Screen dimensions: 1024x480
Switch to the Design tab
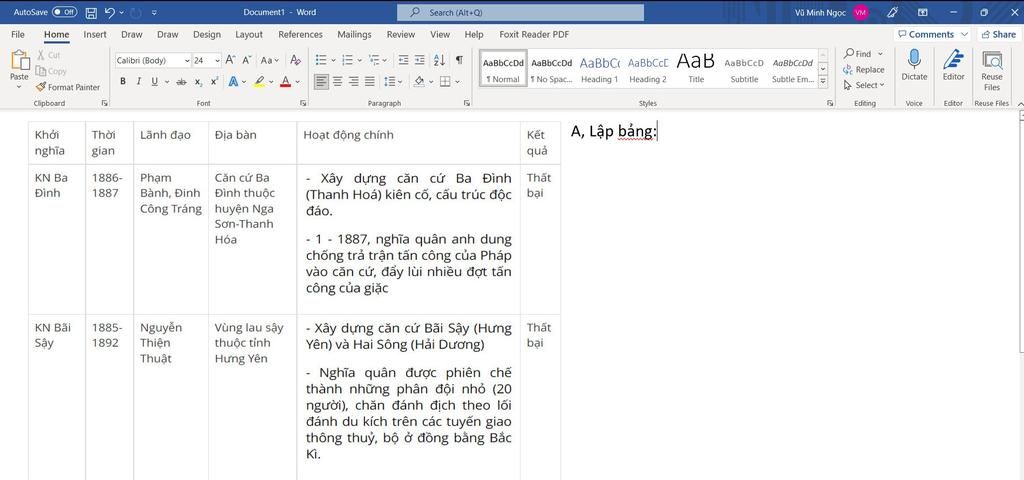coord(207,35)
